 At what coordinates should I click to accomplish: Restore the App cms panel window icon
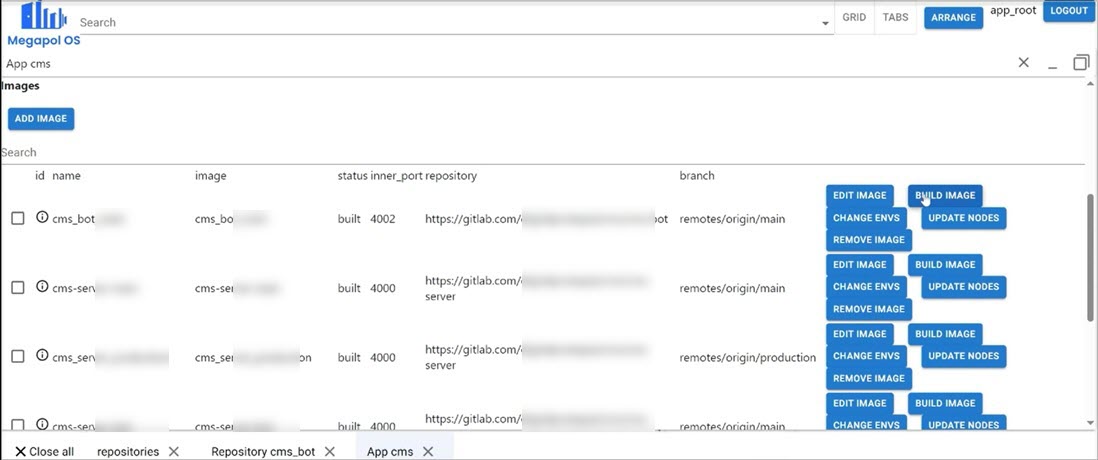[1081, 63]
